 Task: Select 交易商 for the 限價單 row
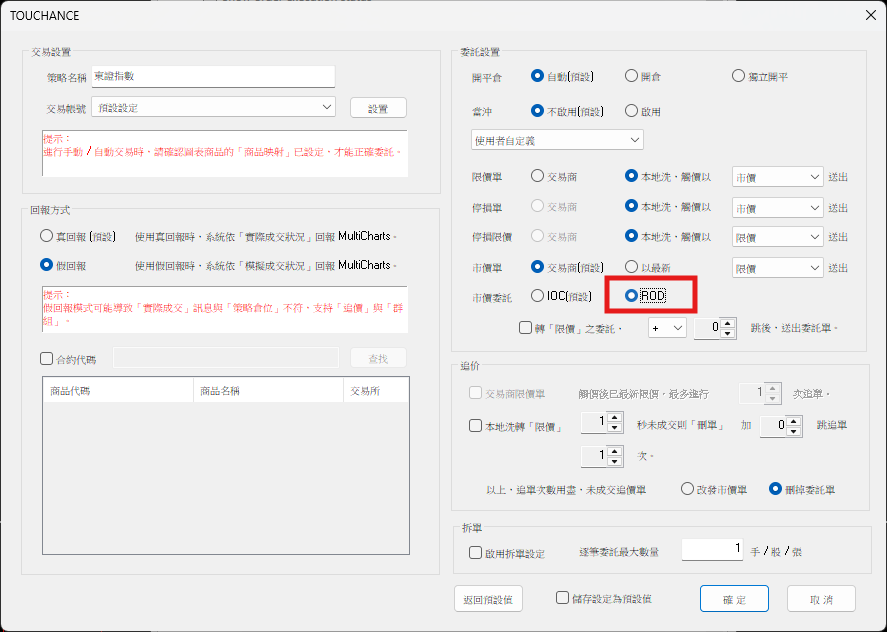(538, 176)
